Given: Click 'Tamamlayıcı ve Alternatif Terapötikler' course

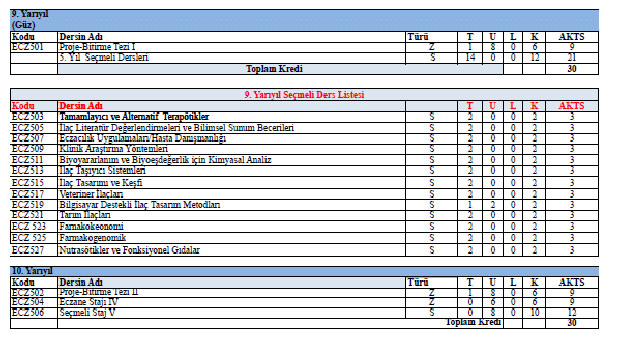Looking at the screenshot, I should pos(134,117).
